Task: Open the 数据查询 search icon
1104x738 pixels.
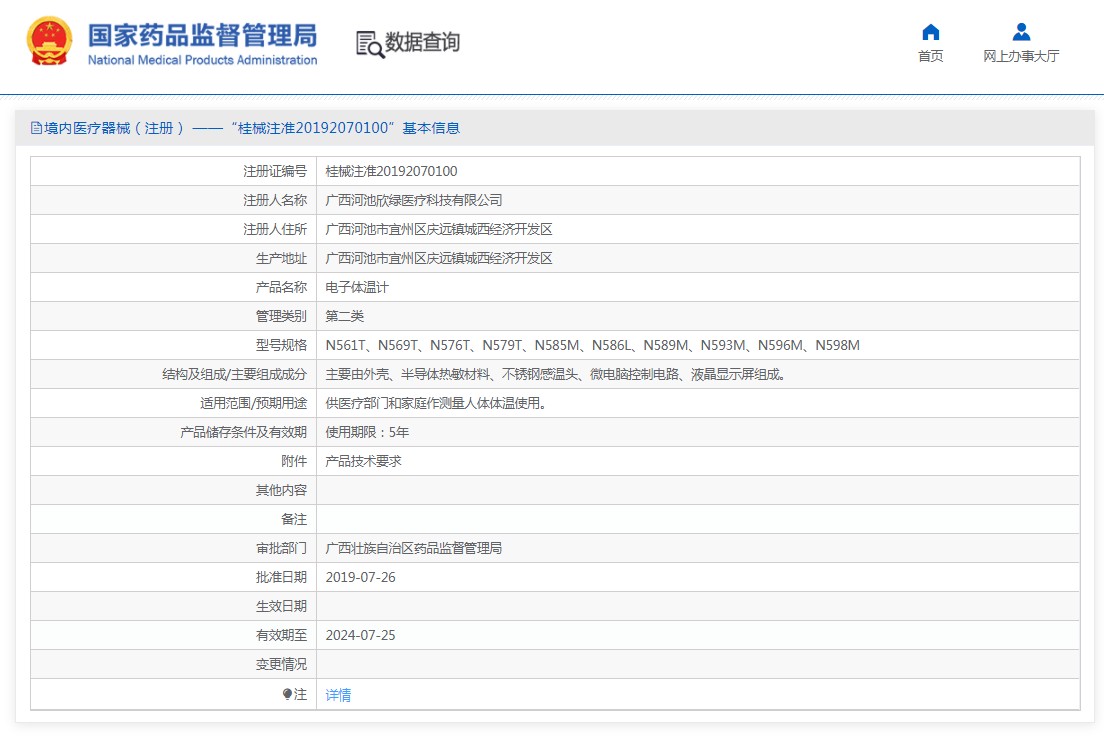Action: (370, 44)
